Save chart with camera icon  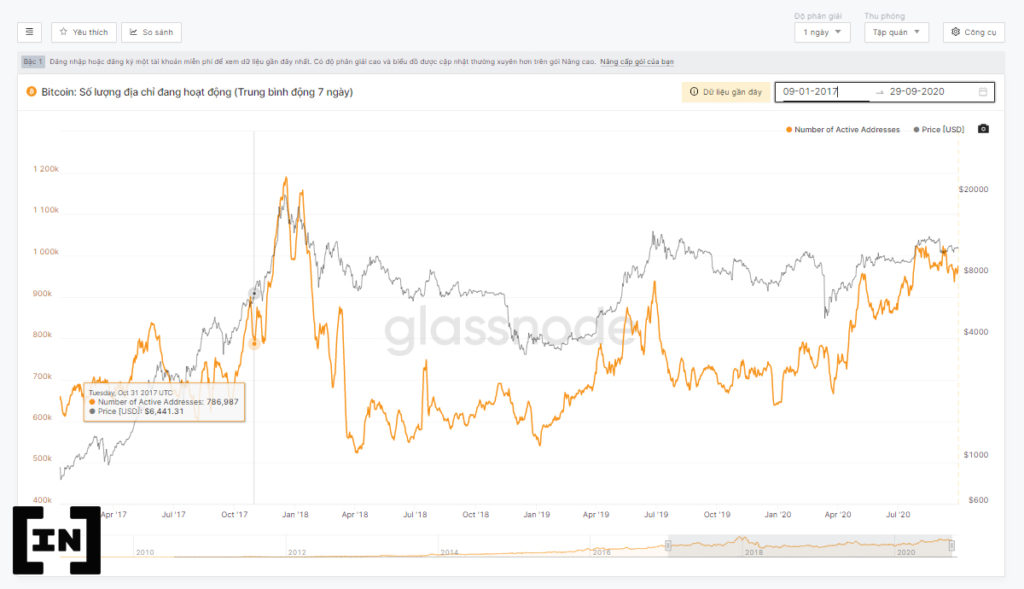tap(983, 129)
